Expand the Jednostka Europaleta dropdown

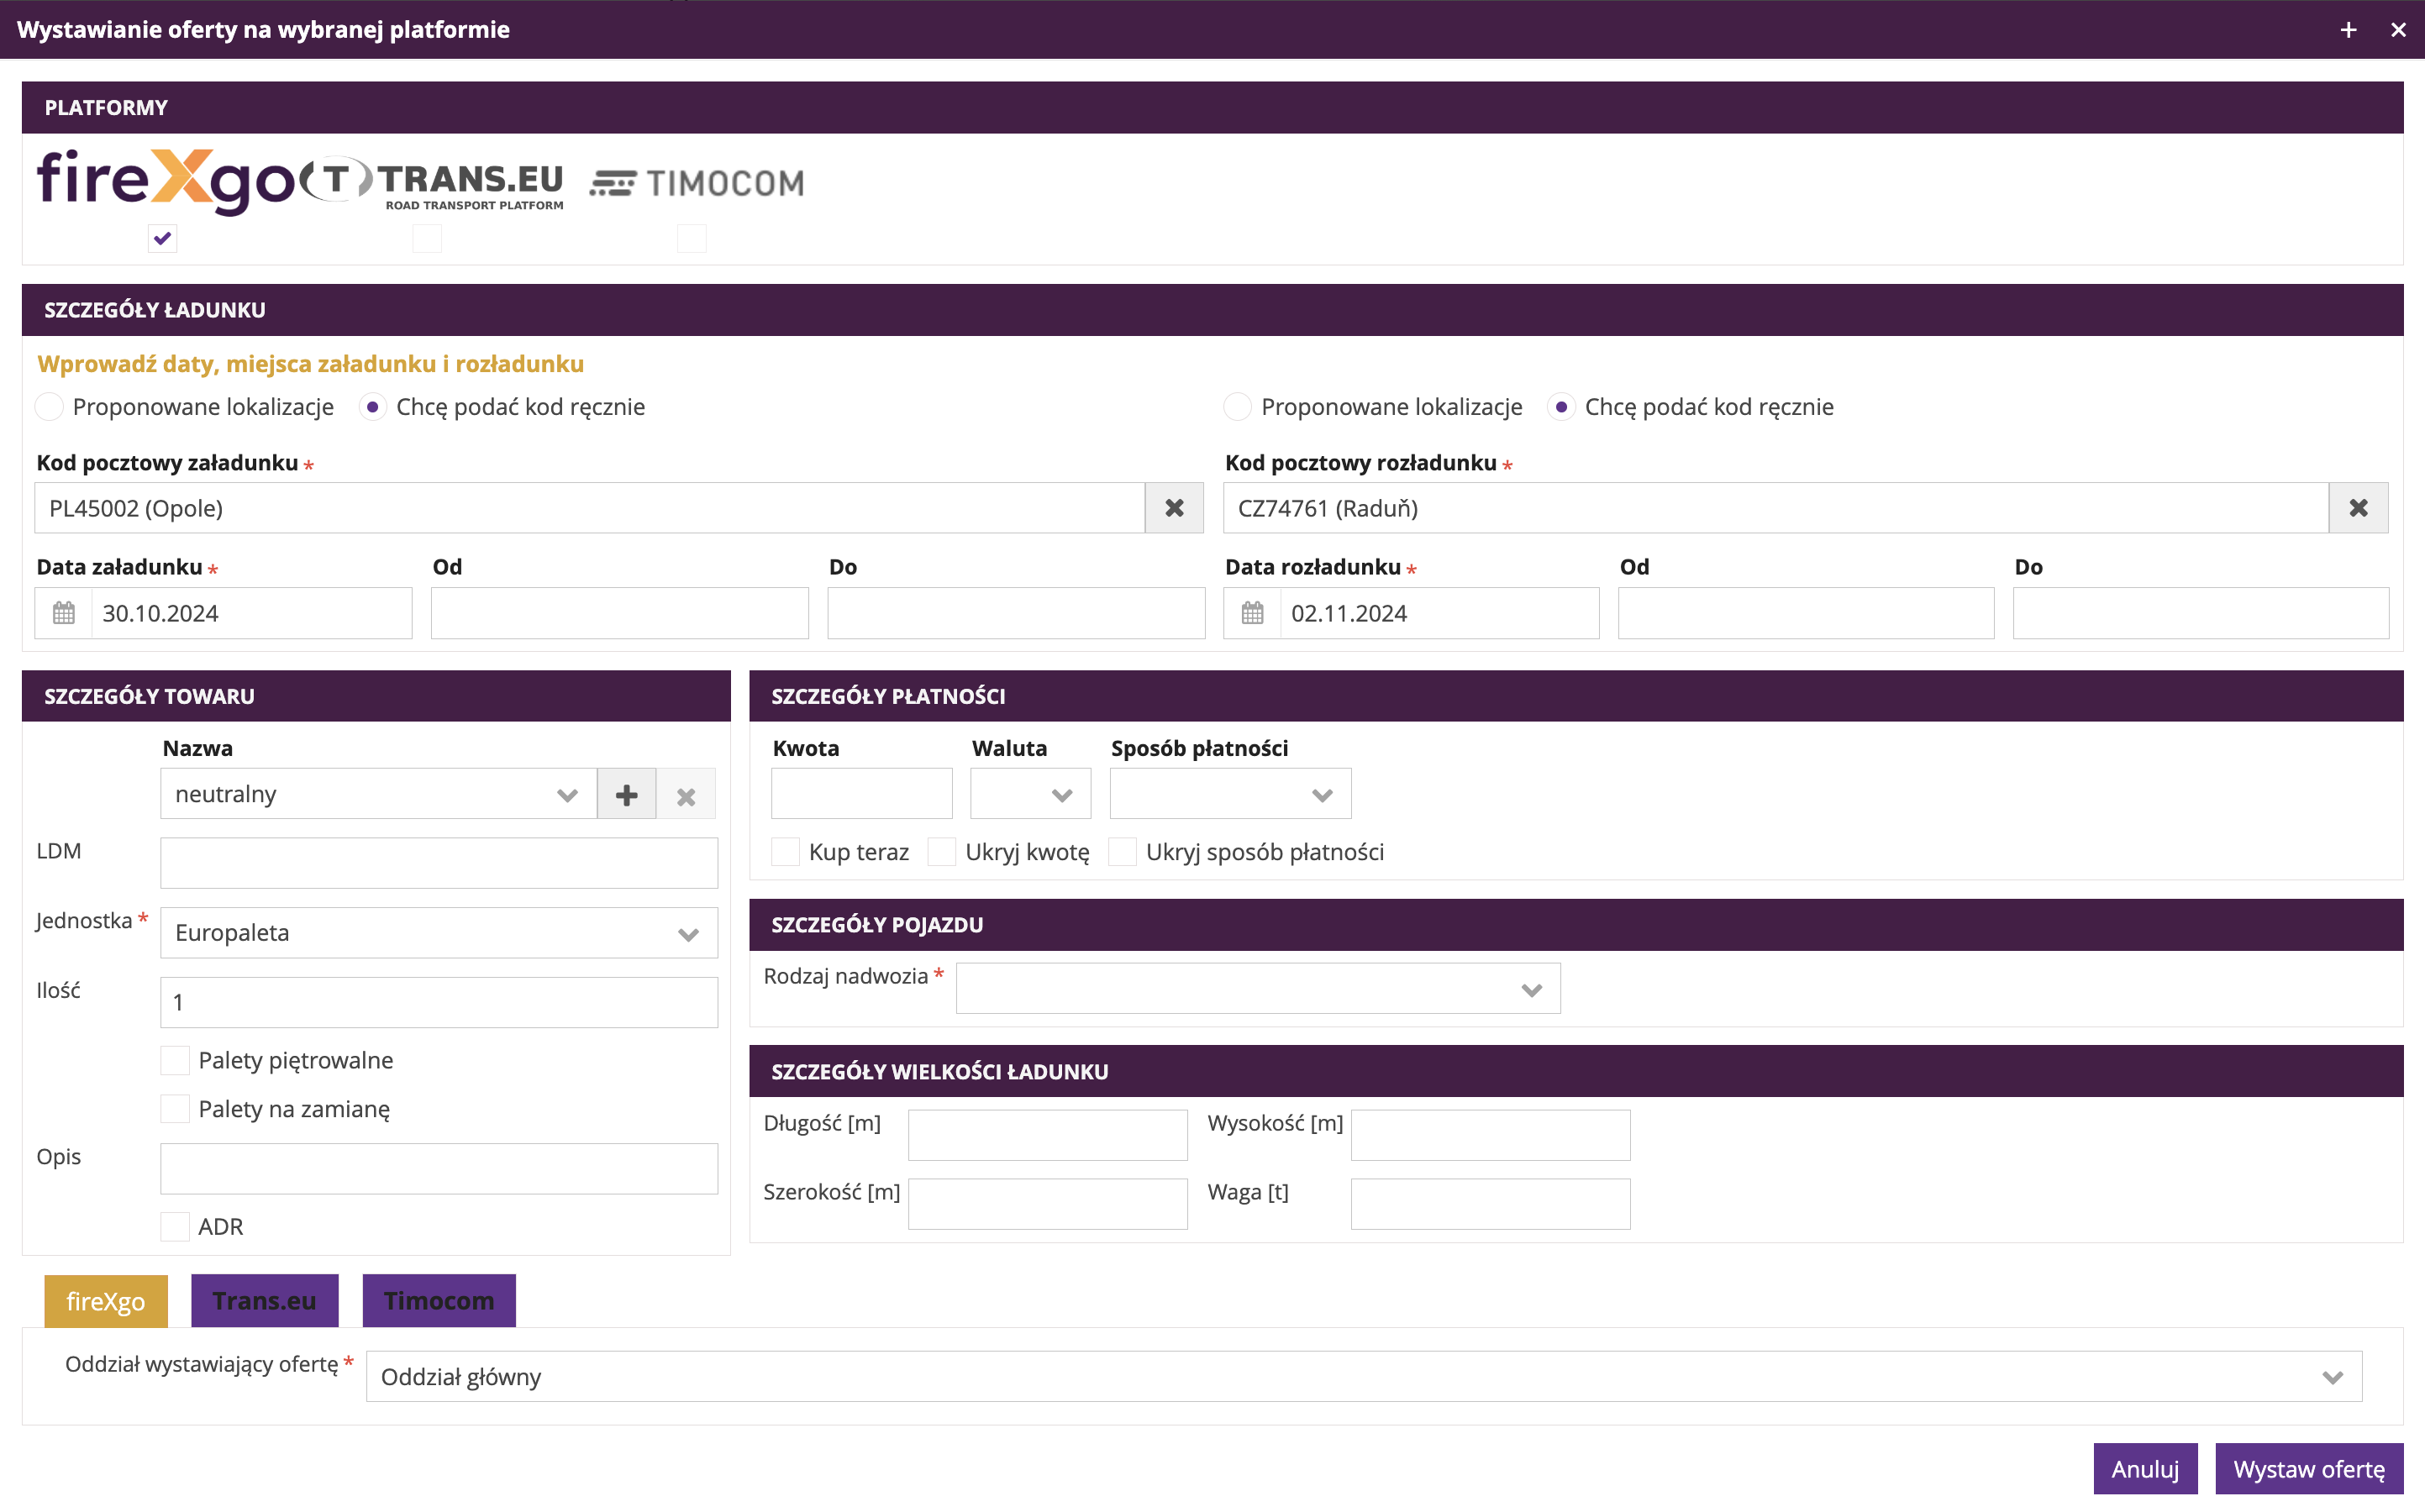click(x=439, y=933)
